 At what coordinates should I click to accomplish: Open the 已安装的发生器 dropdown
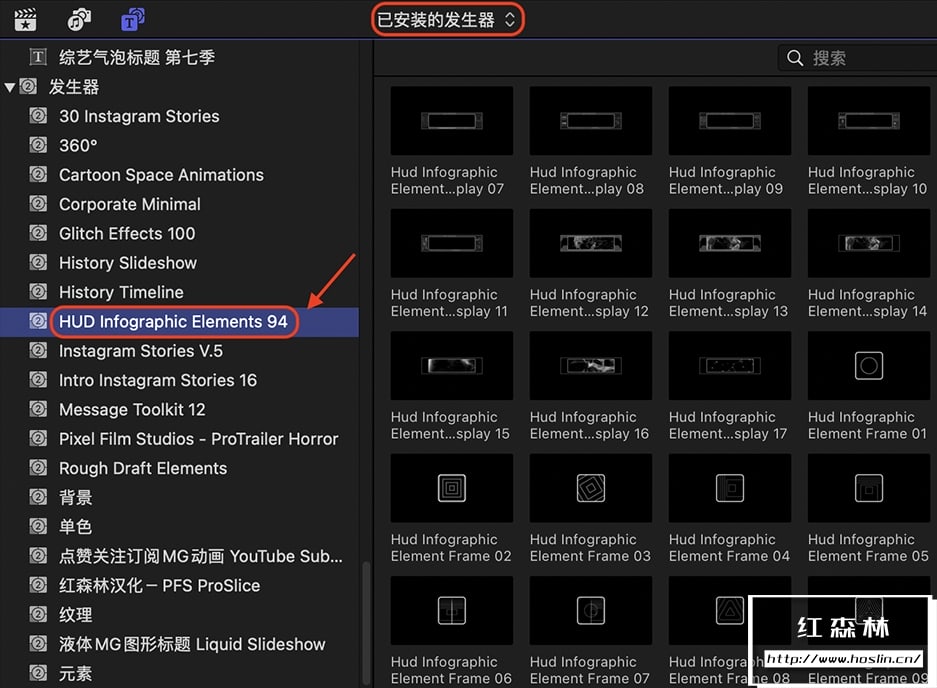click(446, 20)
